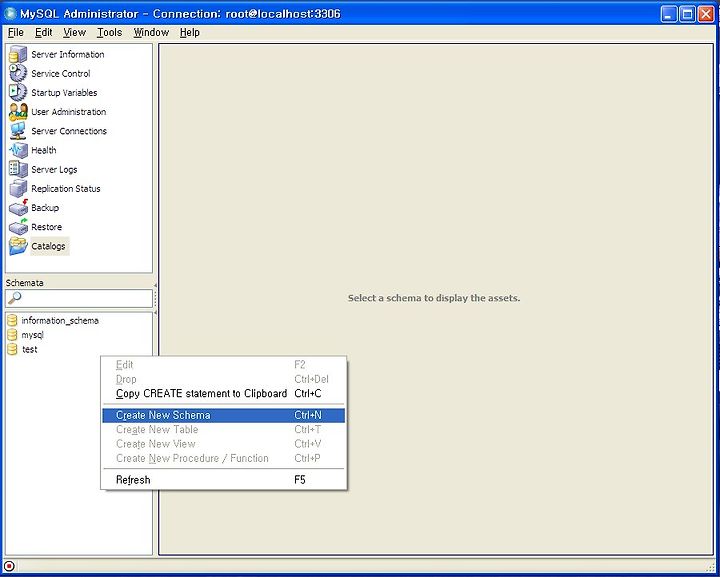Open the Window menu

pos(151,33)
